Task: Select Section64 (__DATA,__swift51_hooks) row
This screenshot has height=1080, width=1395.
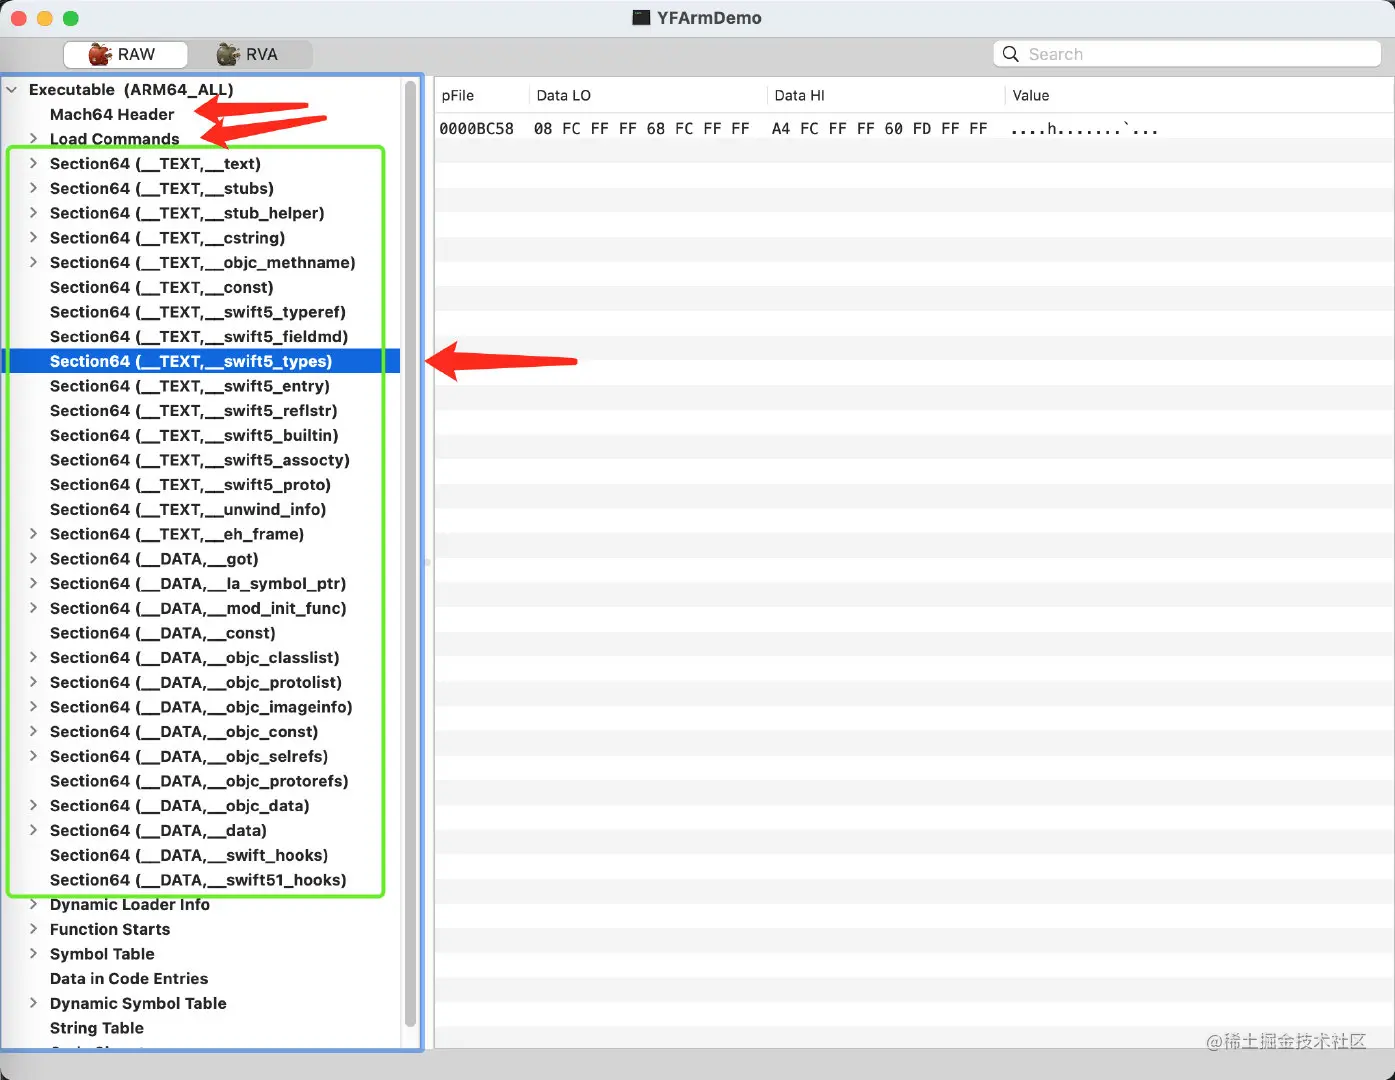Action: (x=202, y=880)
